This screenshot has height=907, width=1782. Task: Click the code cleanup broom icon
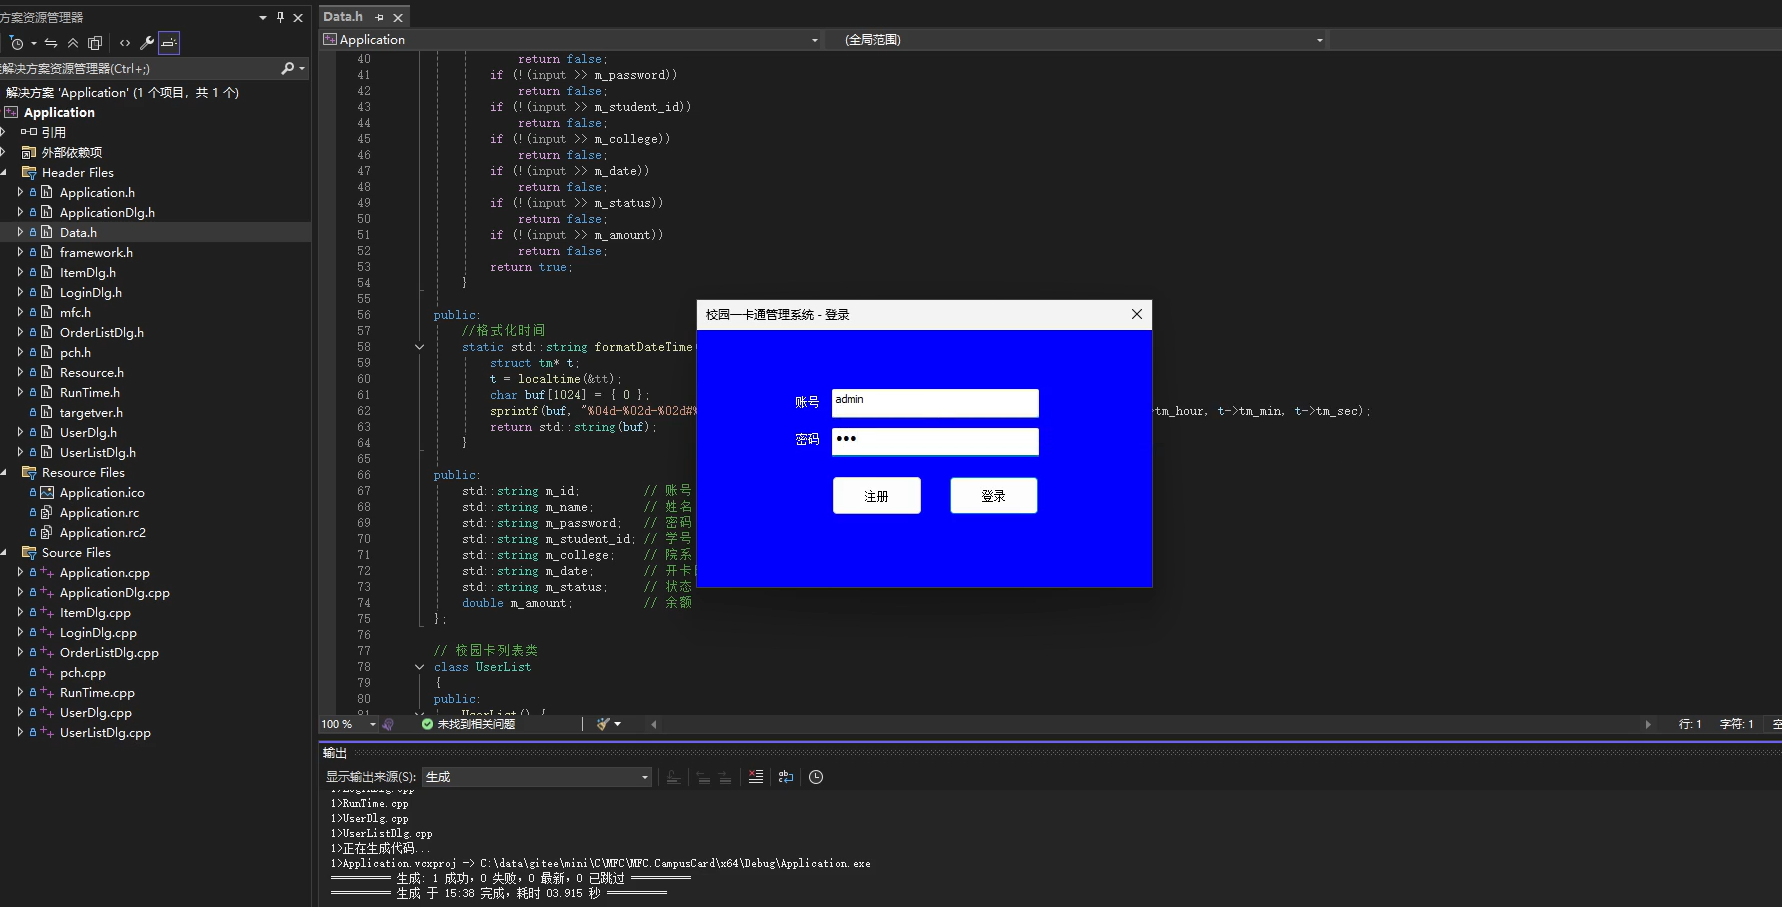point(602,724)
